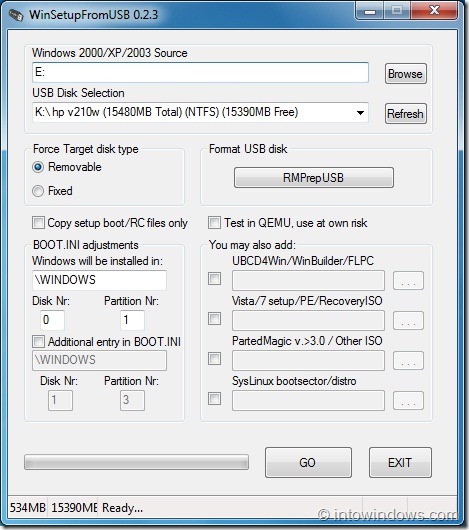Enable Test in QEMU checkbox
The width and height of the screenshot is (469, 530).
point(214,223)
